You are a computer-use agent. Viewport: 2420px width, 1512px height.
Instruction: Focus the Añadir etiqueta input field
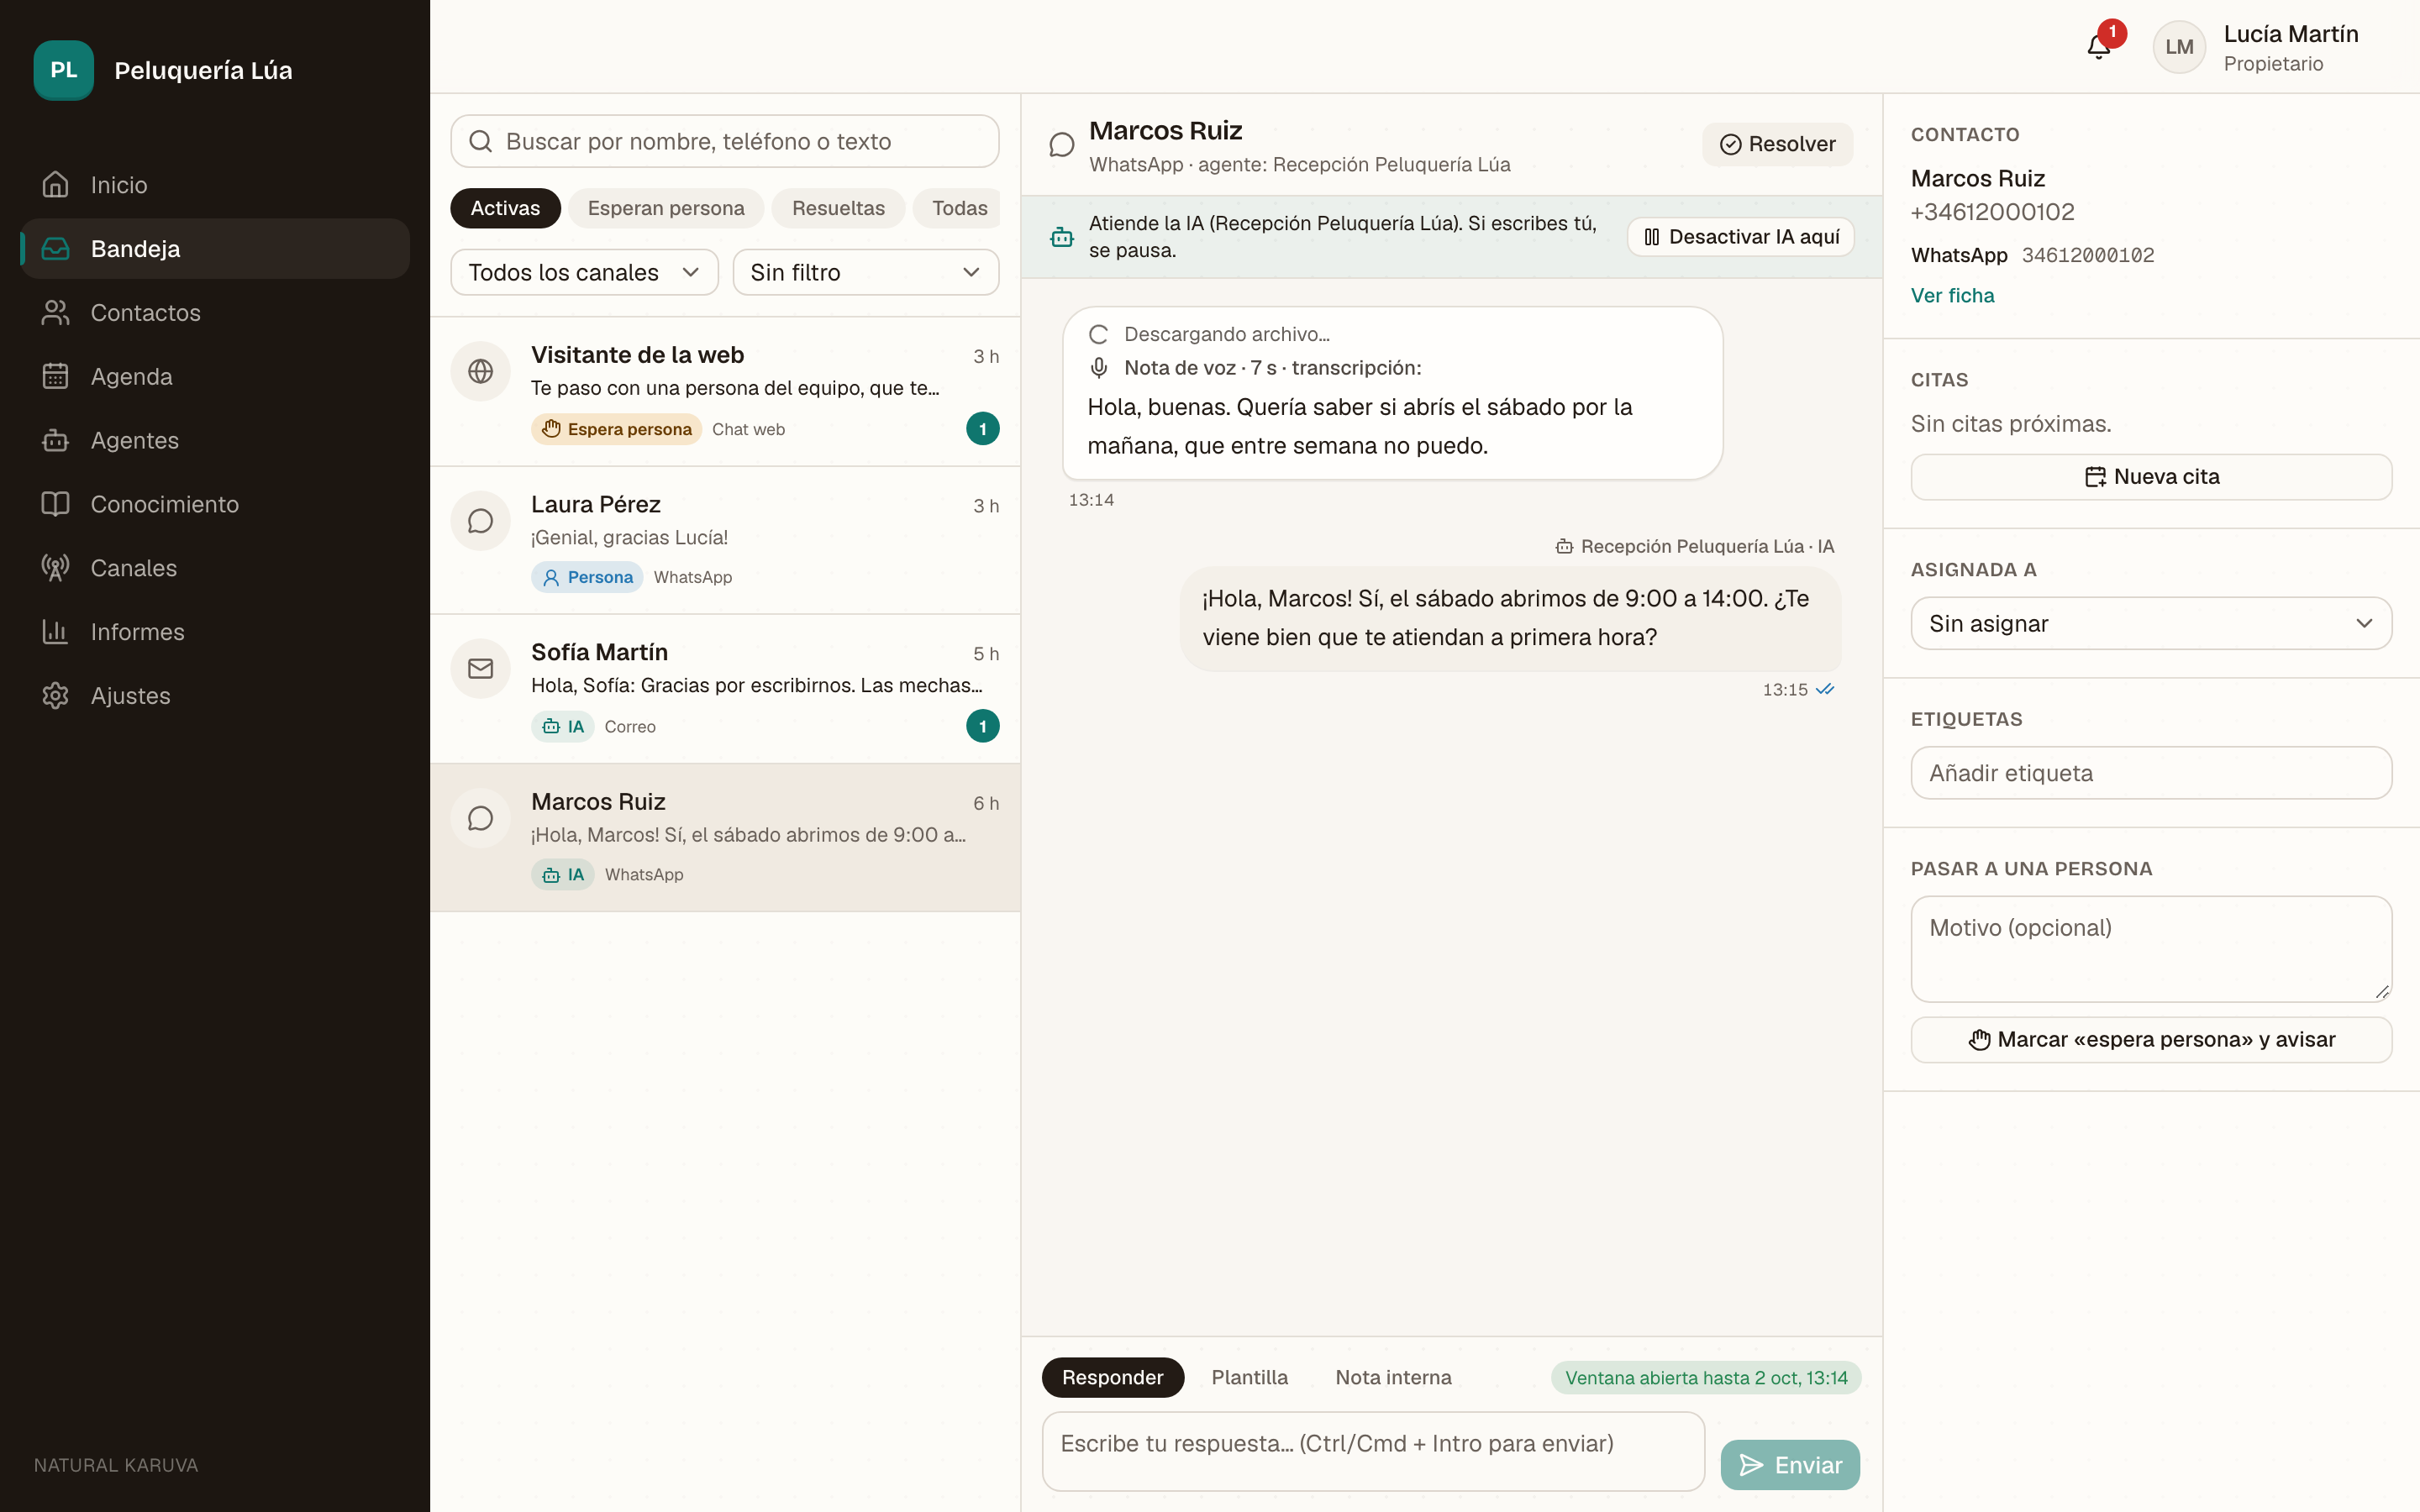[x=2151, y=773]
